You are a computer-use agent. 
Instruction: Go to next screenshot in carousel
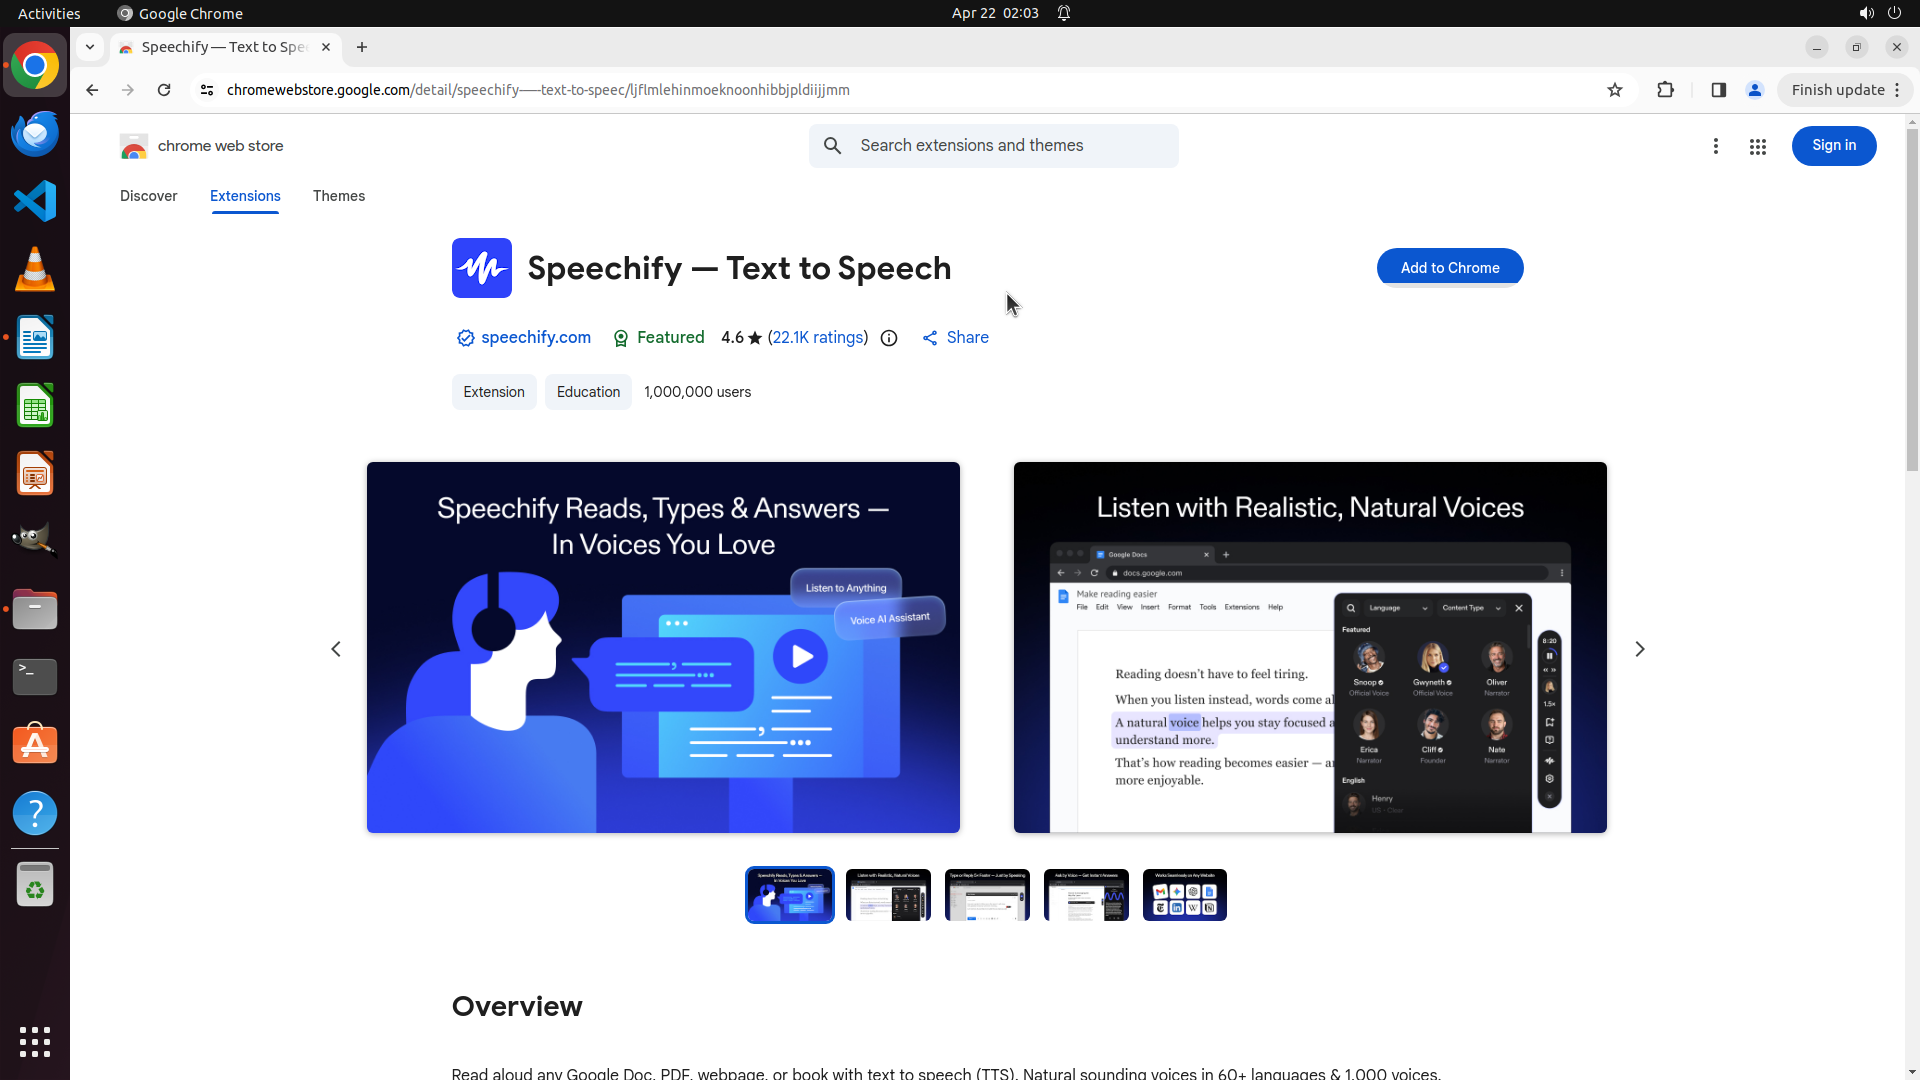1639,649
